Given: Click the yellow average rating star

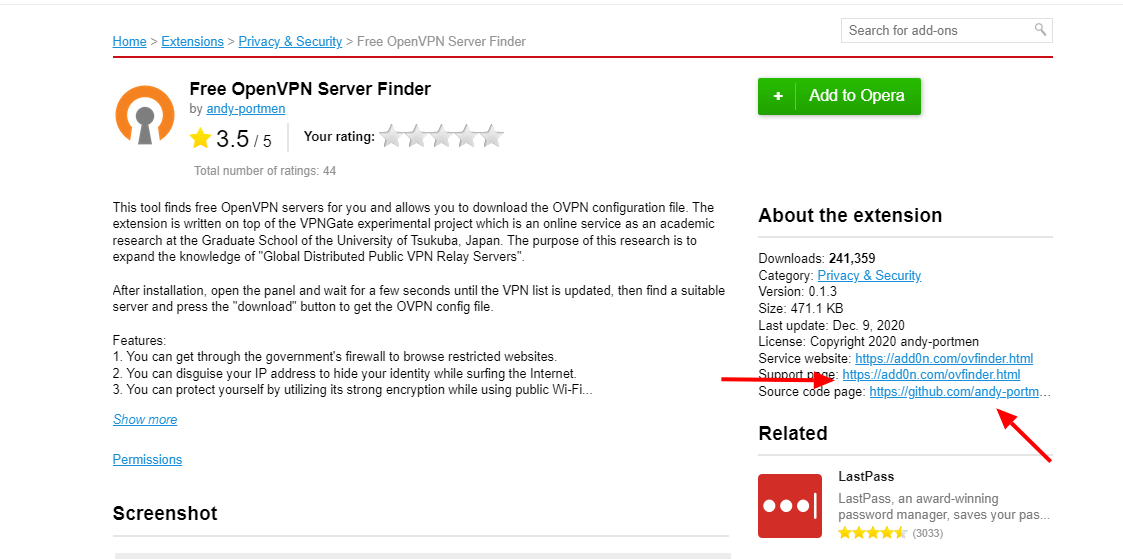Looking at the screenshot, I should 201,137.
